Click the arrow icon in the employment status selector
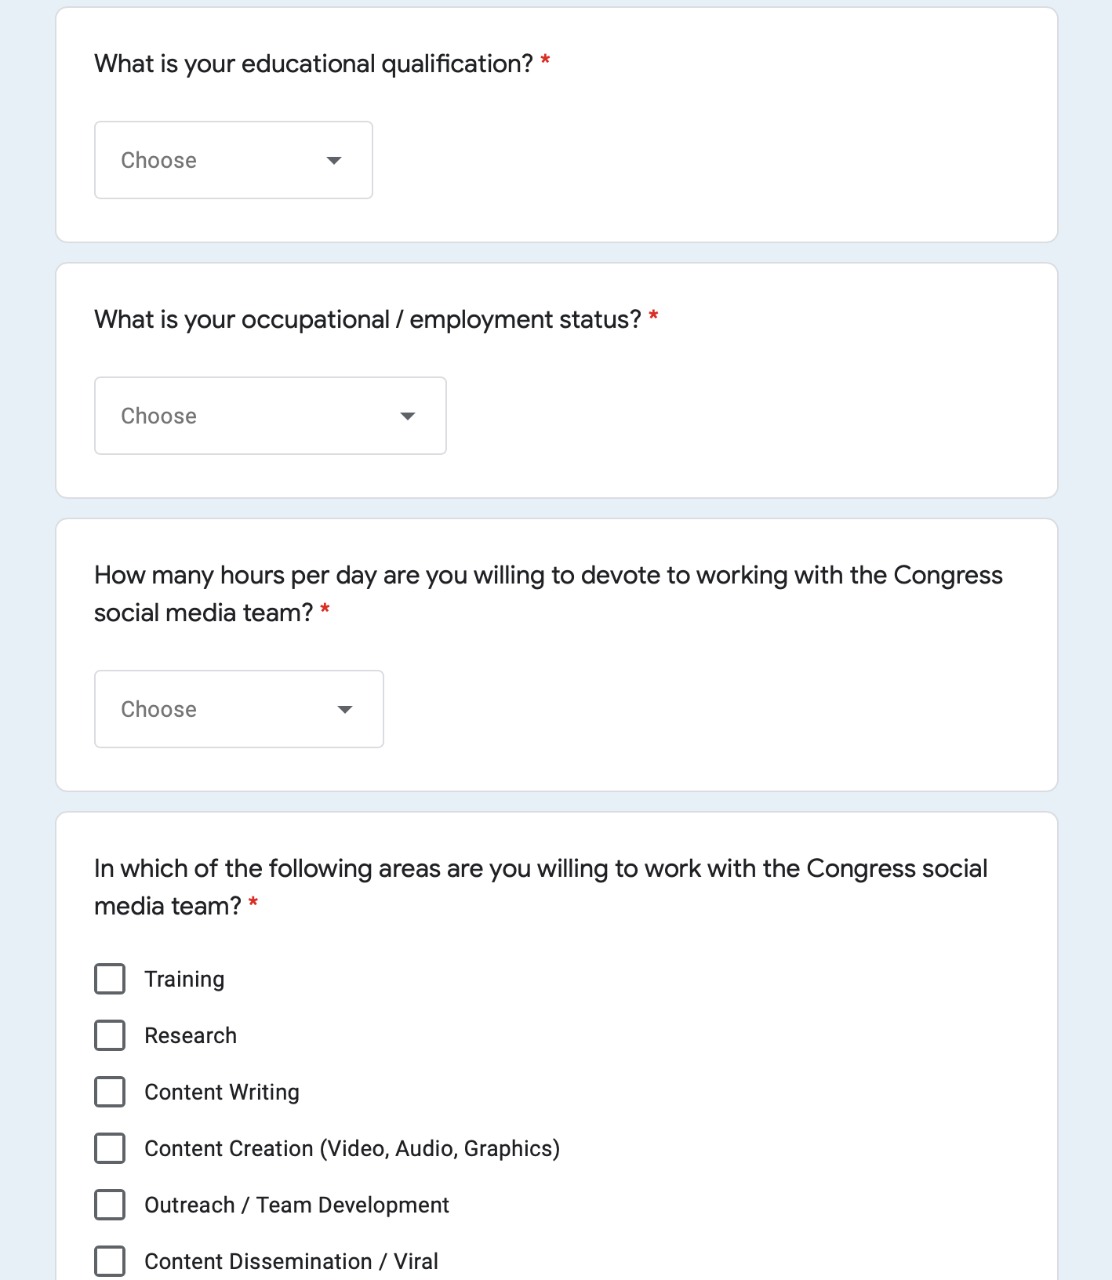Image resolution: width=1112 pixels, height=1280 pixels. pos(407,417)
